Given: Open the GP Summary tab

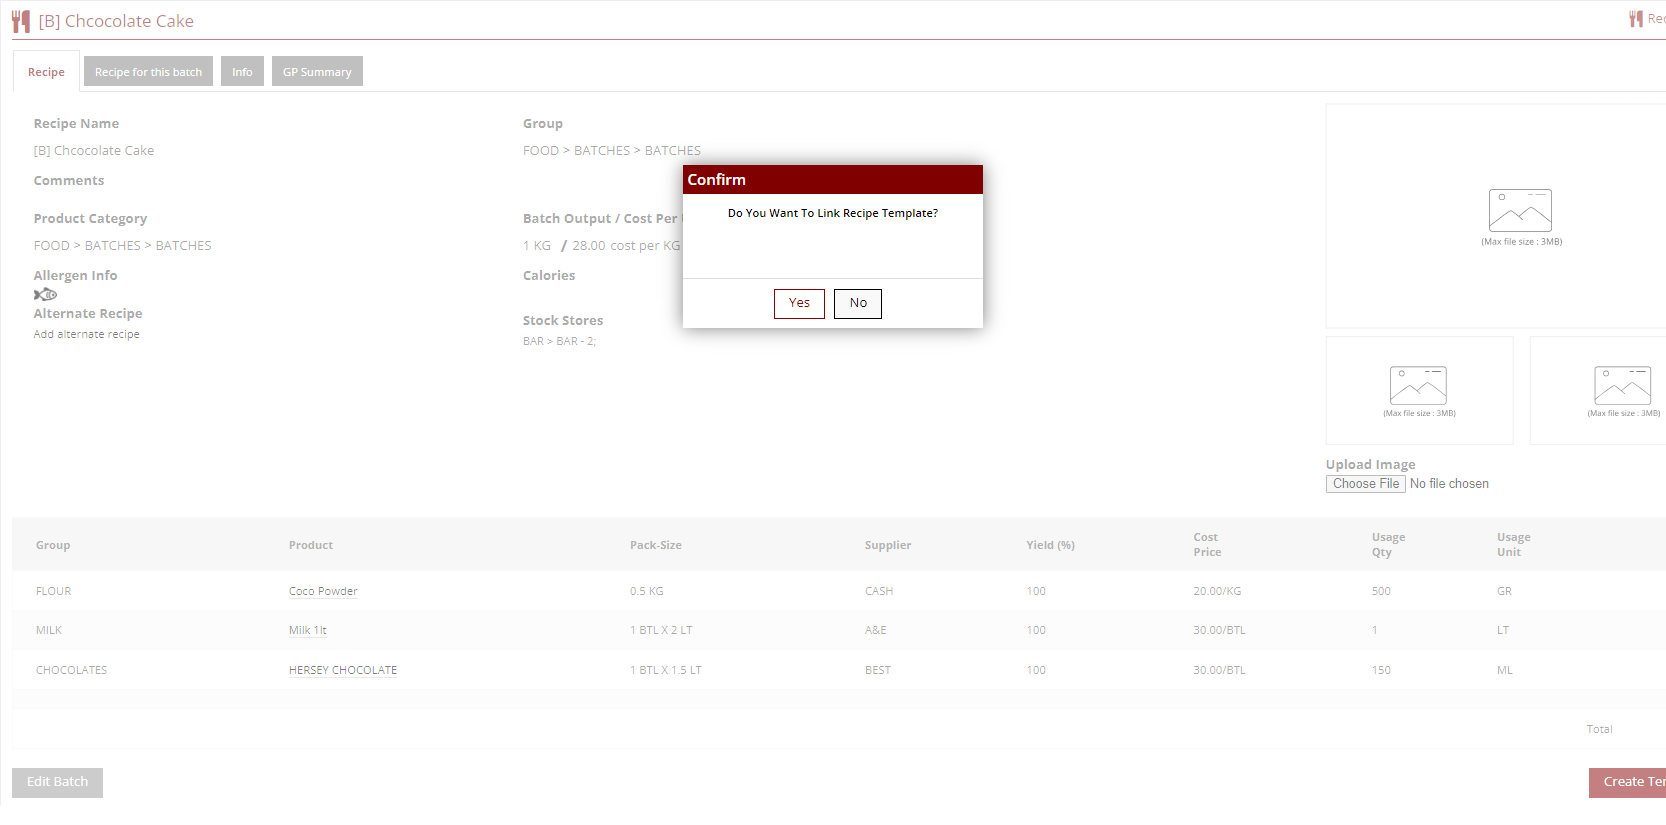Looking at the screenshot, I should 317,72.
